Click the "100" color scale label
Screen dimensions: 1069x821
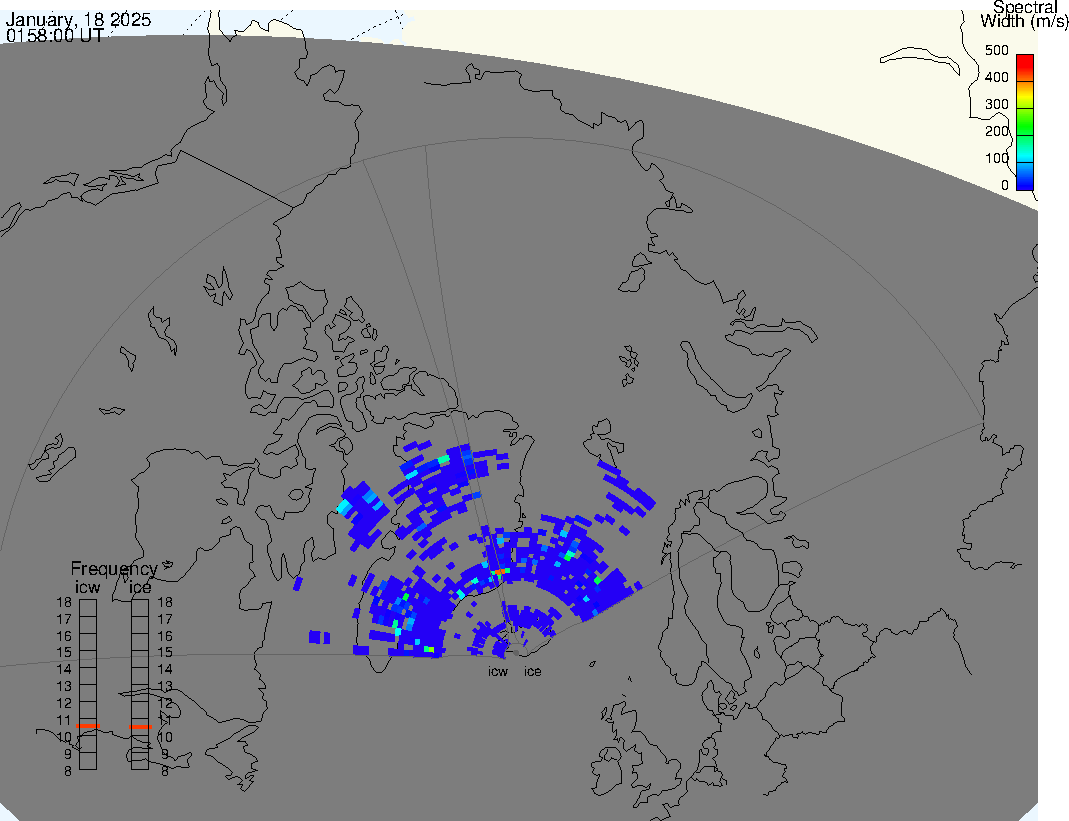[x=997, y=158]
